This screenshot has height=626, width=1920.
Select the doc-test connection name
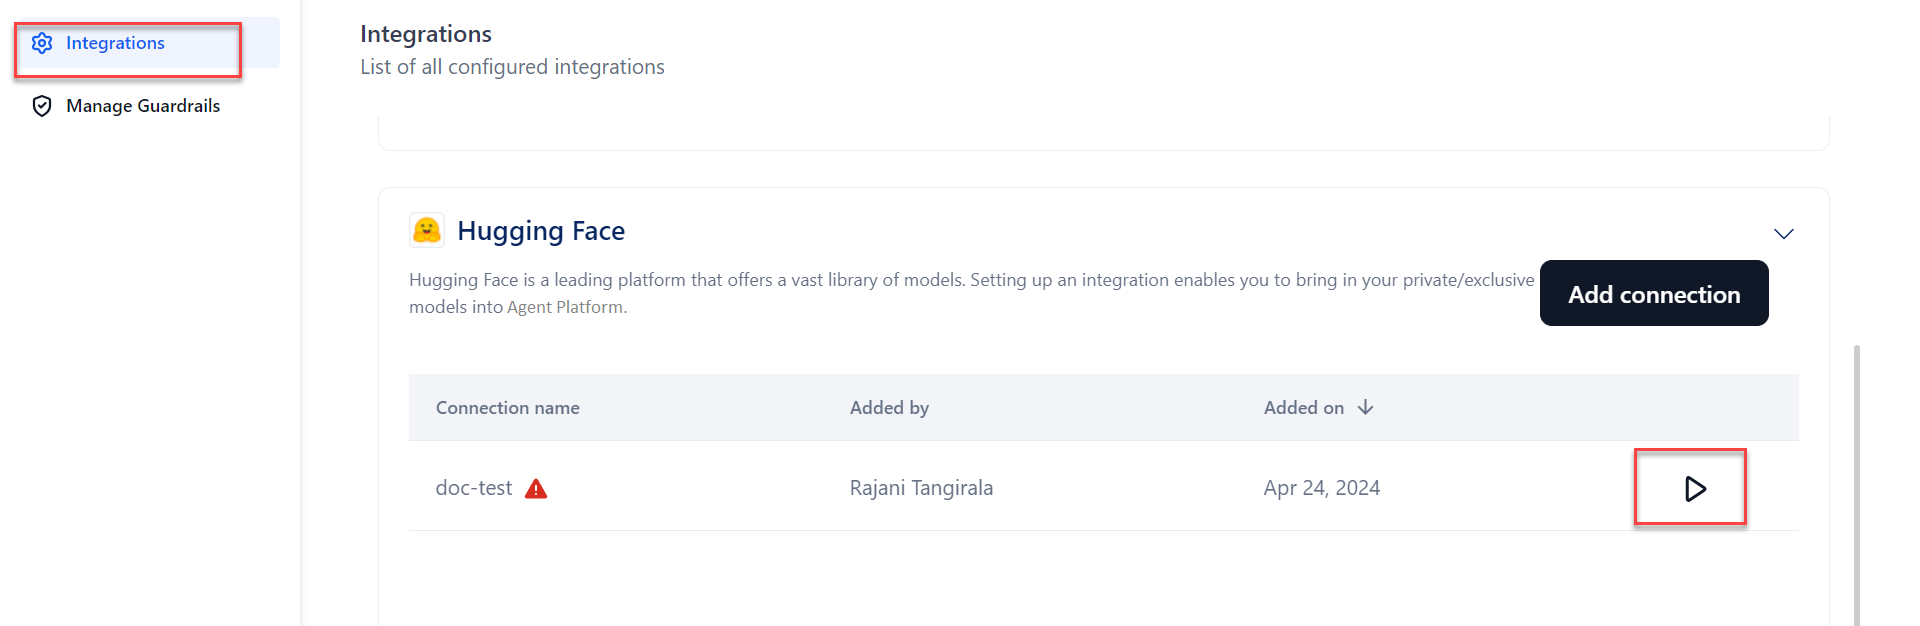coord(474,488)
